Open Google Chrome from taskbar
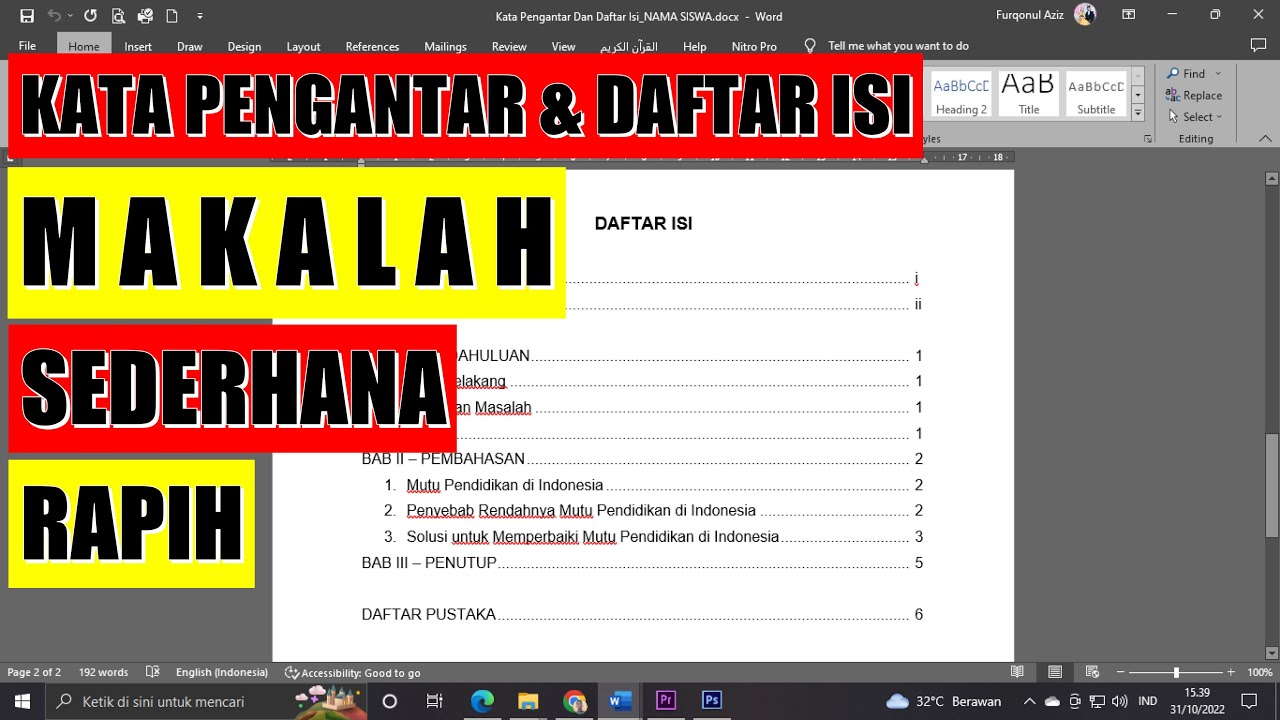The height and width of the screenshot is (720, 1280). (x=574, y=701)
